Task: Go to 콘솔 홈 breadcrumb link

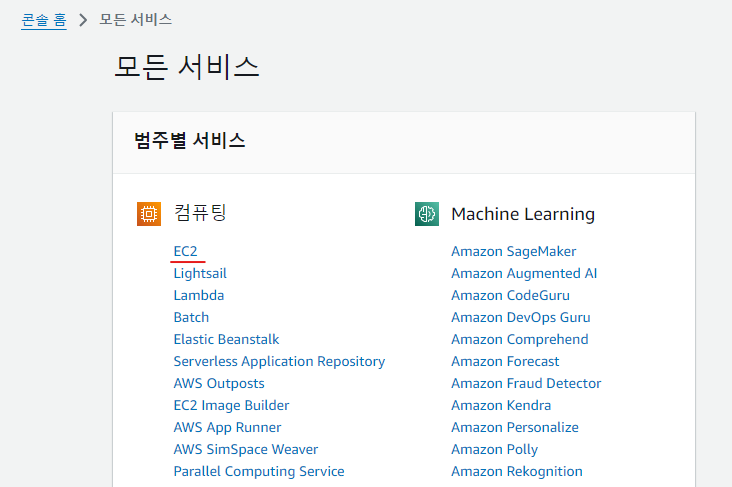Action: (x=44, y=20)
